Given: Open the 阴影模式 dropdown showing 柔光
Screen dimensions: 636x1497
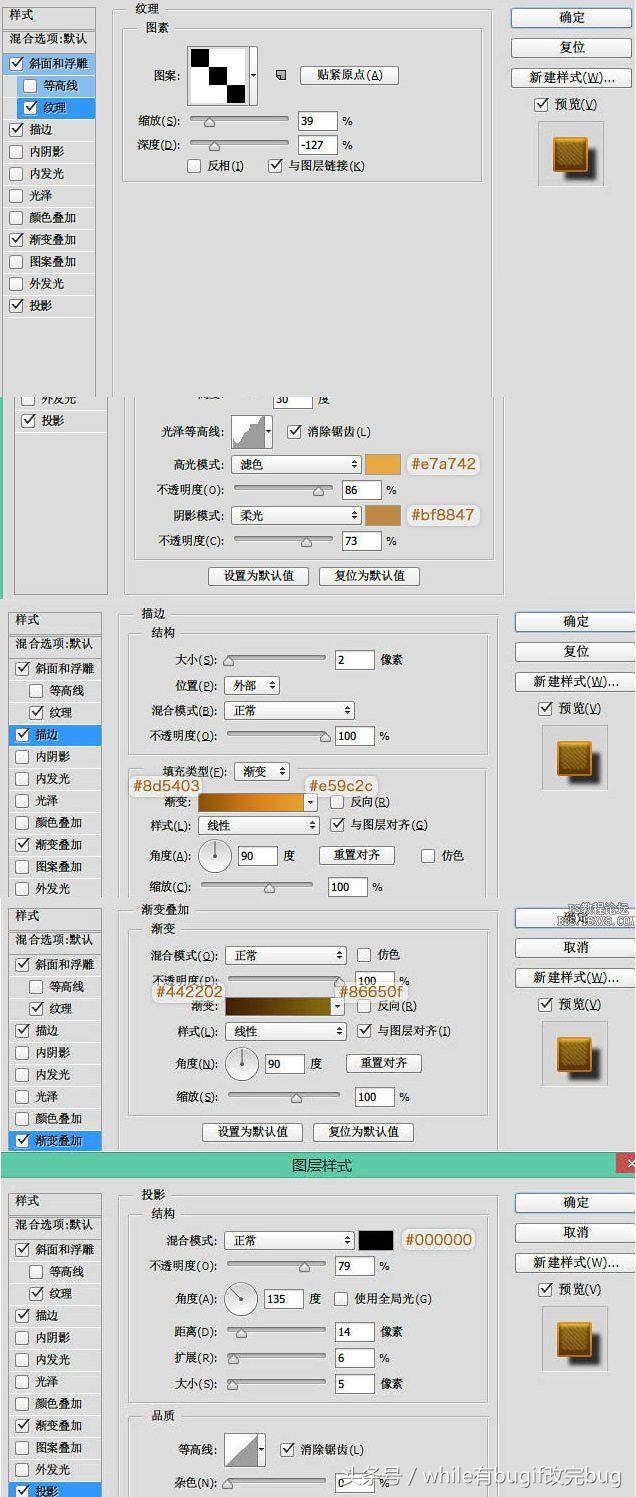Looking at the screenshot, I should click(296, 516).
